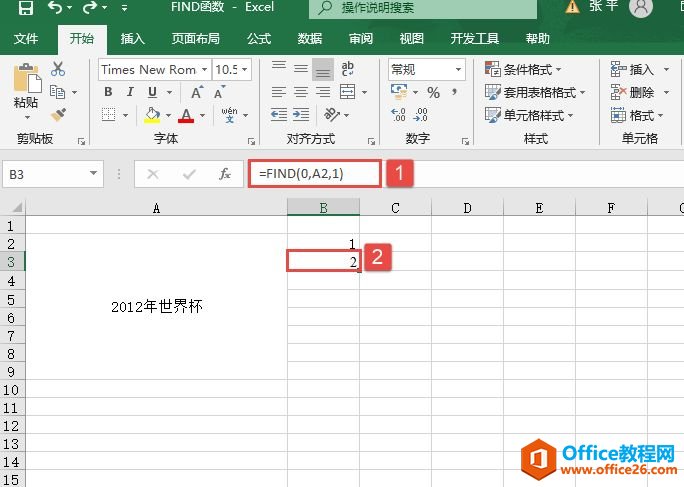Apply accounting number format icon
Image resolution: width=684 pixels, height=487 pixels.
click(x=399, y=92)
